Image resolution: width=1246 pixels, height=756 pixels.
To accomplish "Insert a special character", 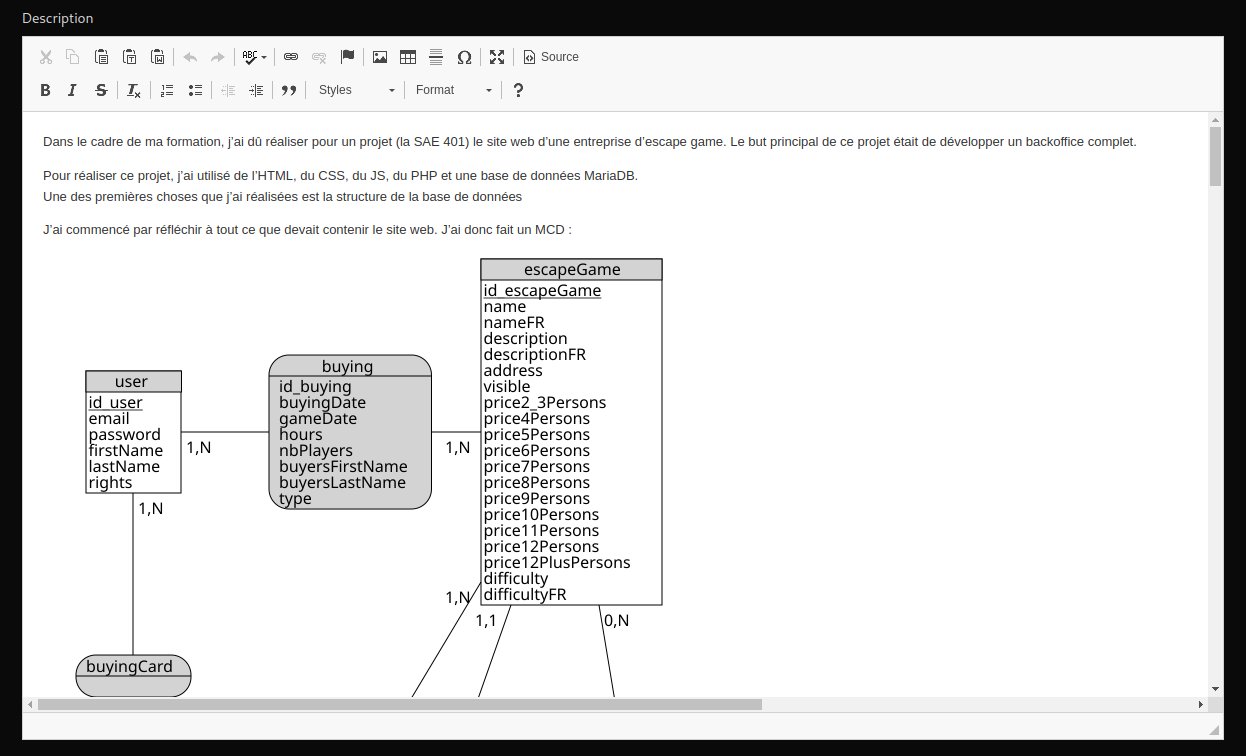I will click(464, 57).
